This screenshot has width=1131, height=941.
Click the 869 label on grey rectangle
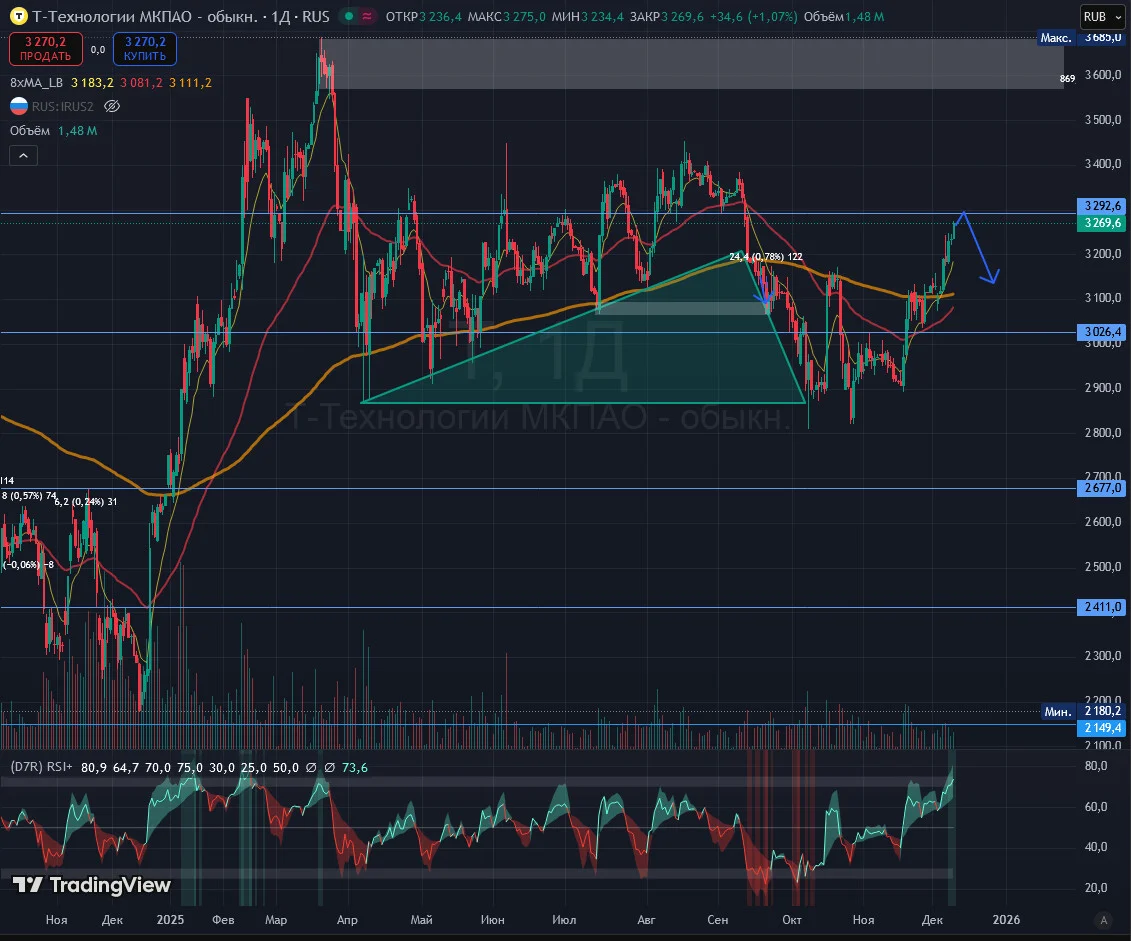[x=1068, y=79]
